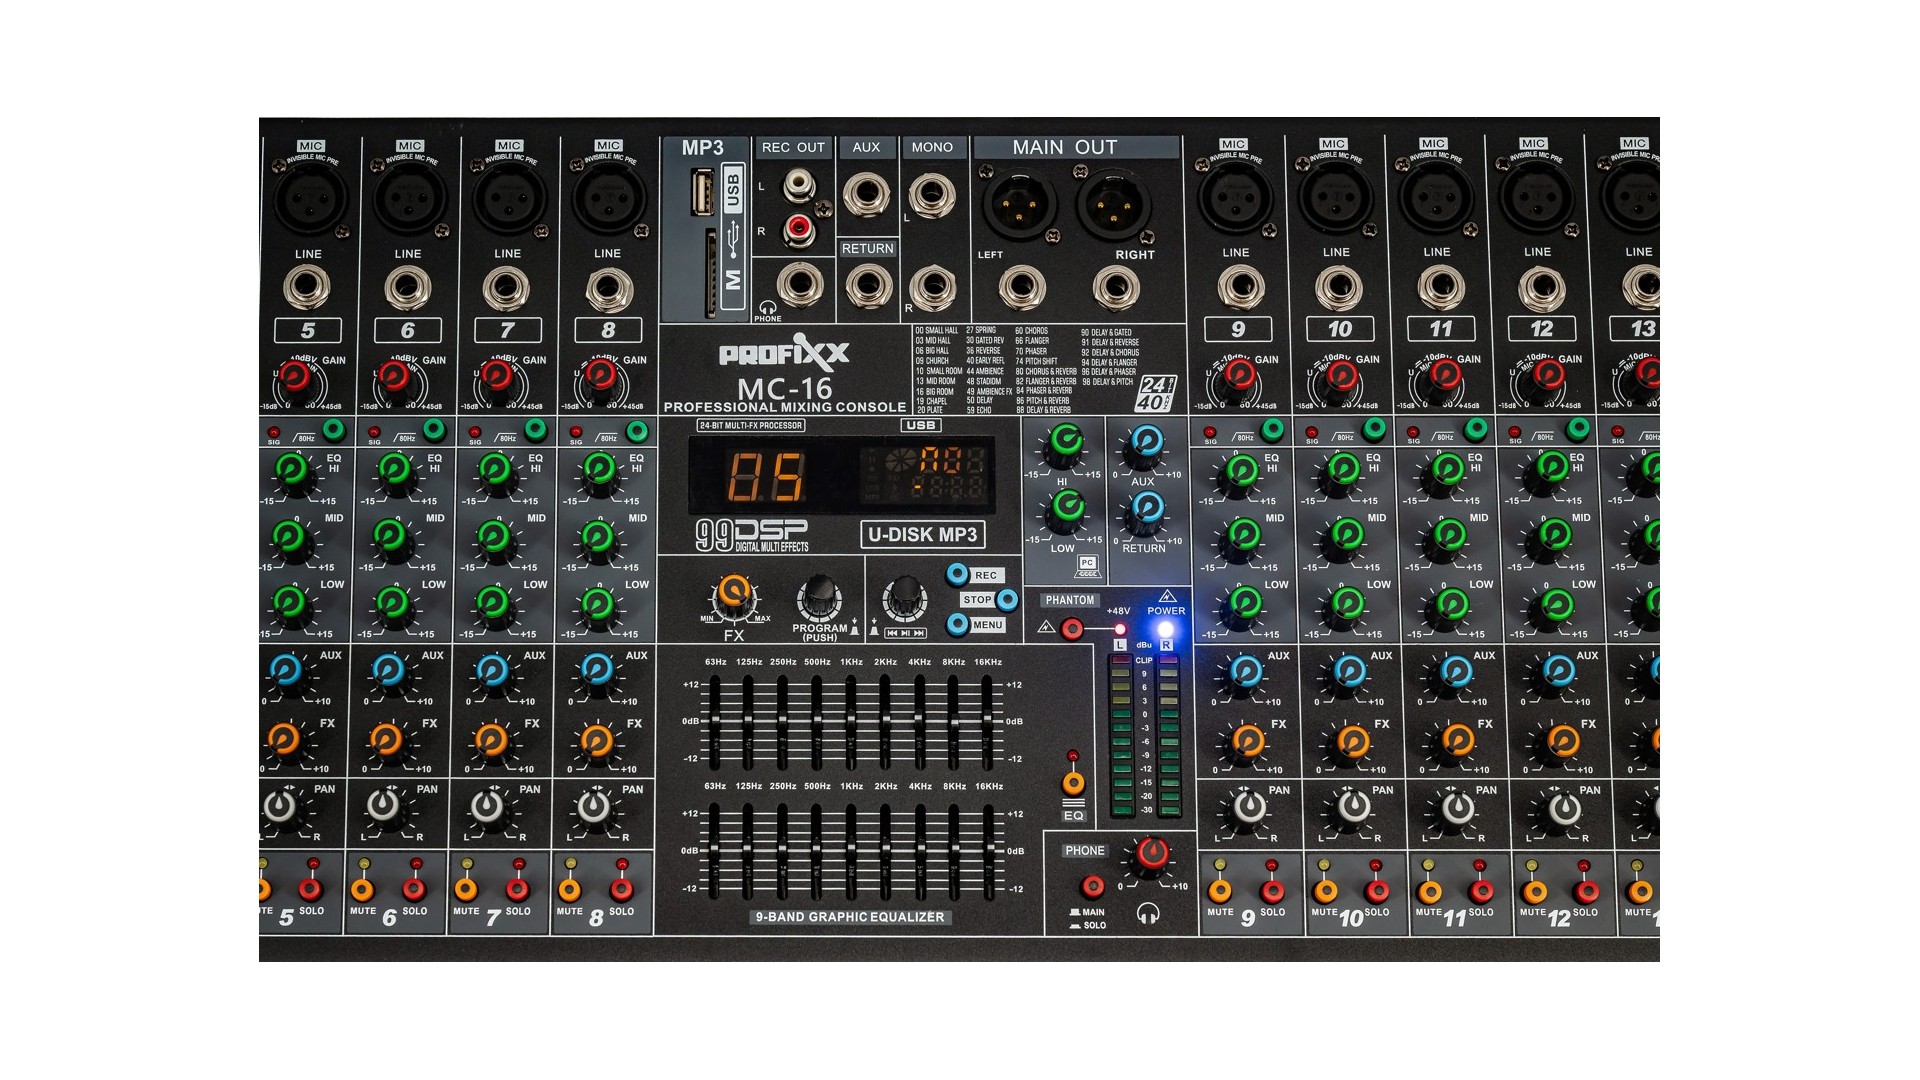This screenshot has height=1080, width=1920.
Task: Click the headphone icon below PHONE knob
Action: click(x=1148, y=913)
